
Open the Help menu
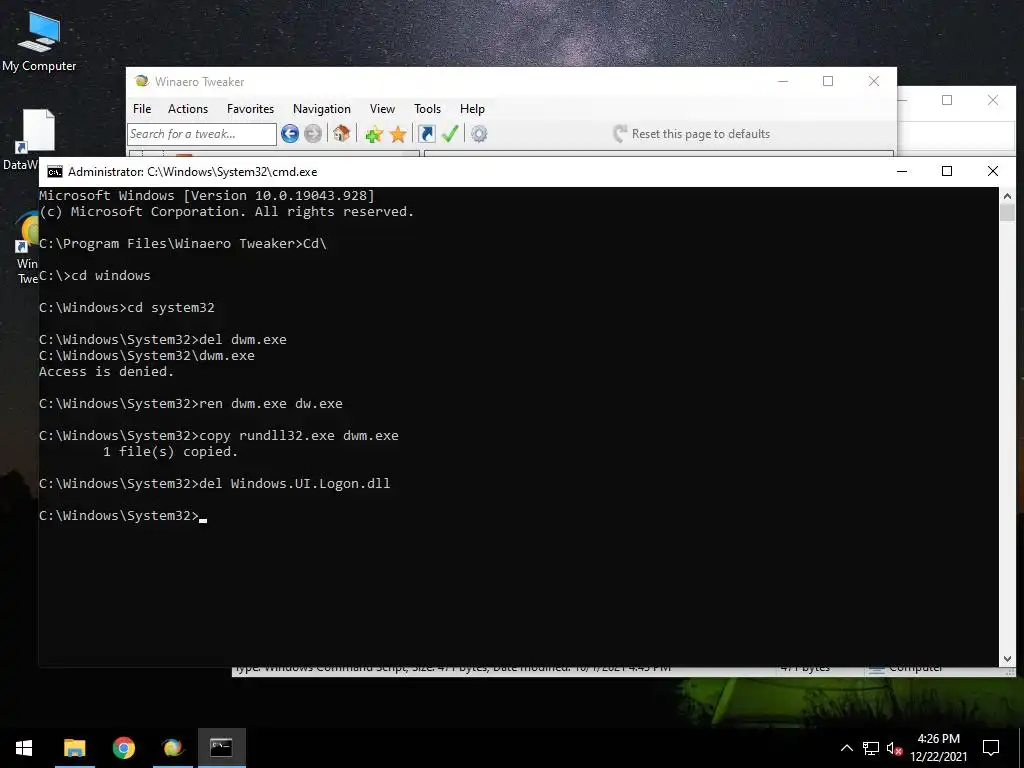pyautogui.click(x=472, y=109)
